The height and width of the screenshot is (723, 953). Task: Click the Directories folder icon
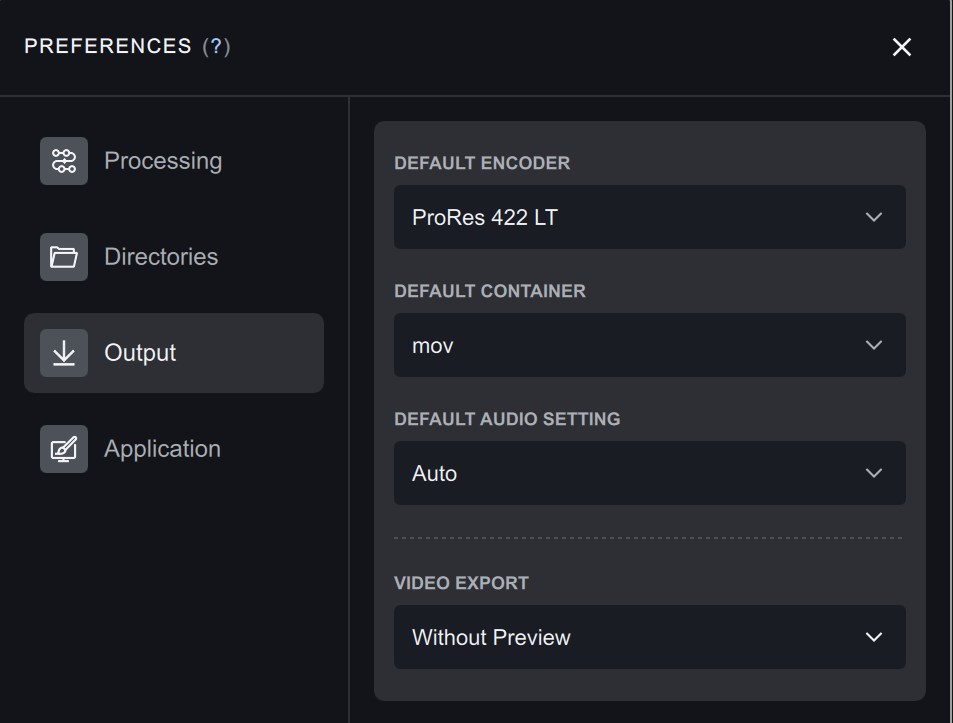click(x=64, y=257)
